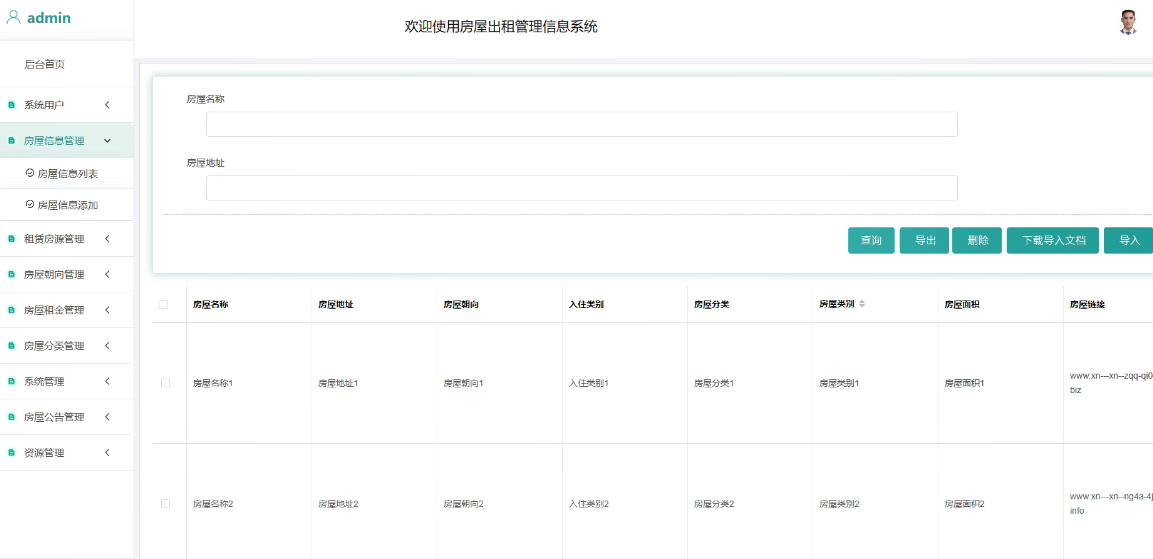Click the icon next to 房屋信息列表
The image size is (1153, 559).
click(29, 174)
